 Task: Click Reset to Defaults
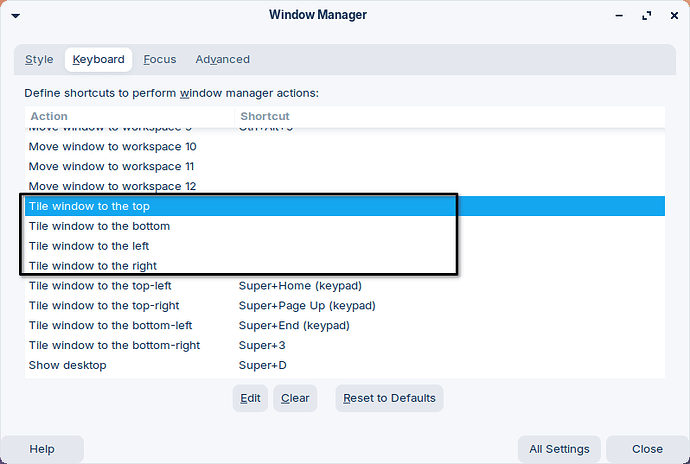pos(389,398)
